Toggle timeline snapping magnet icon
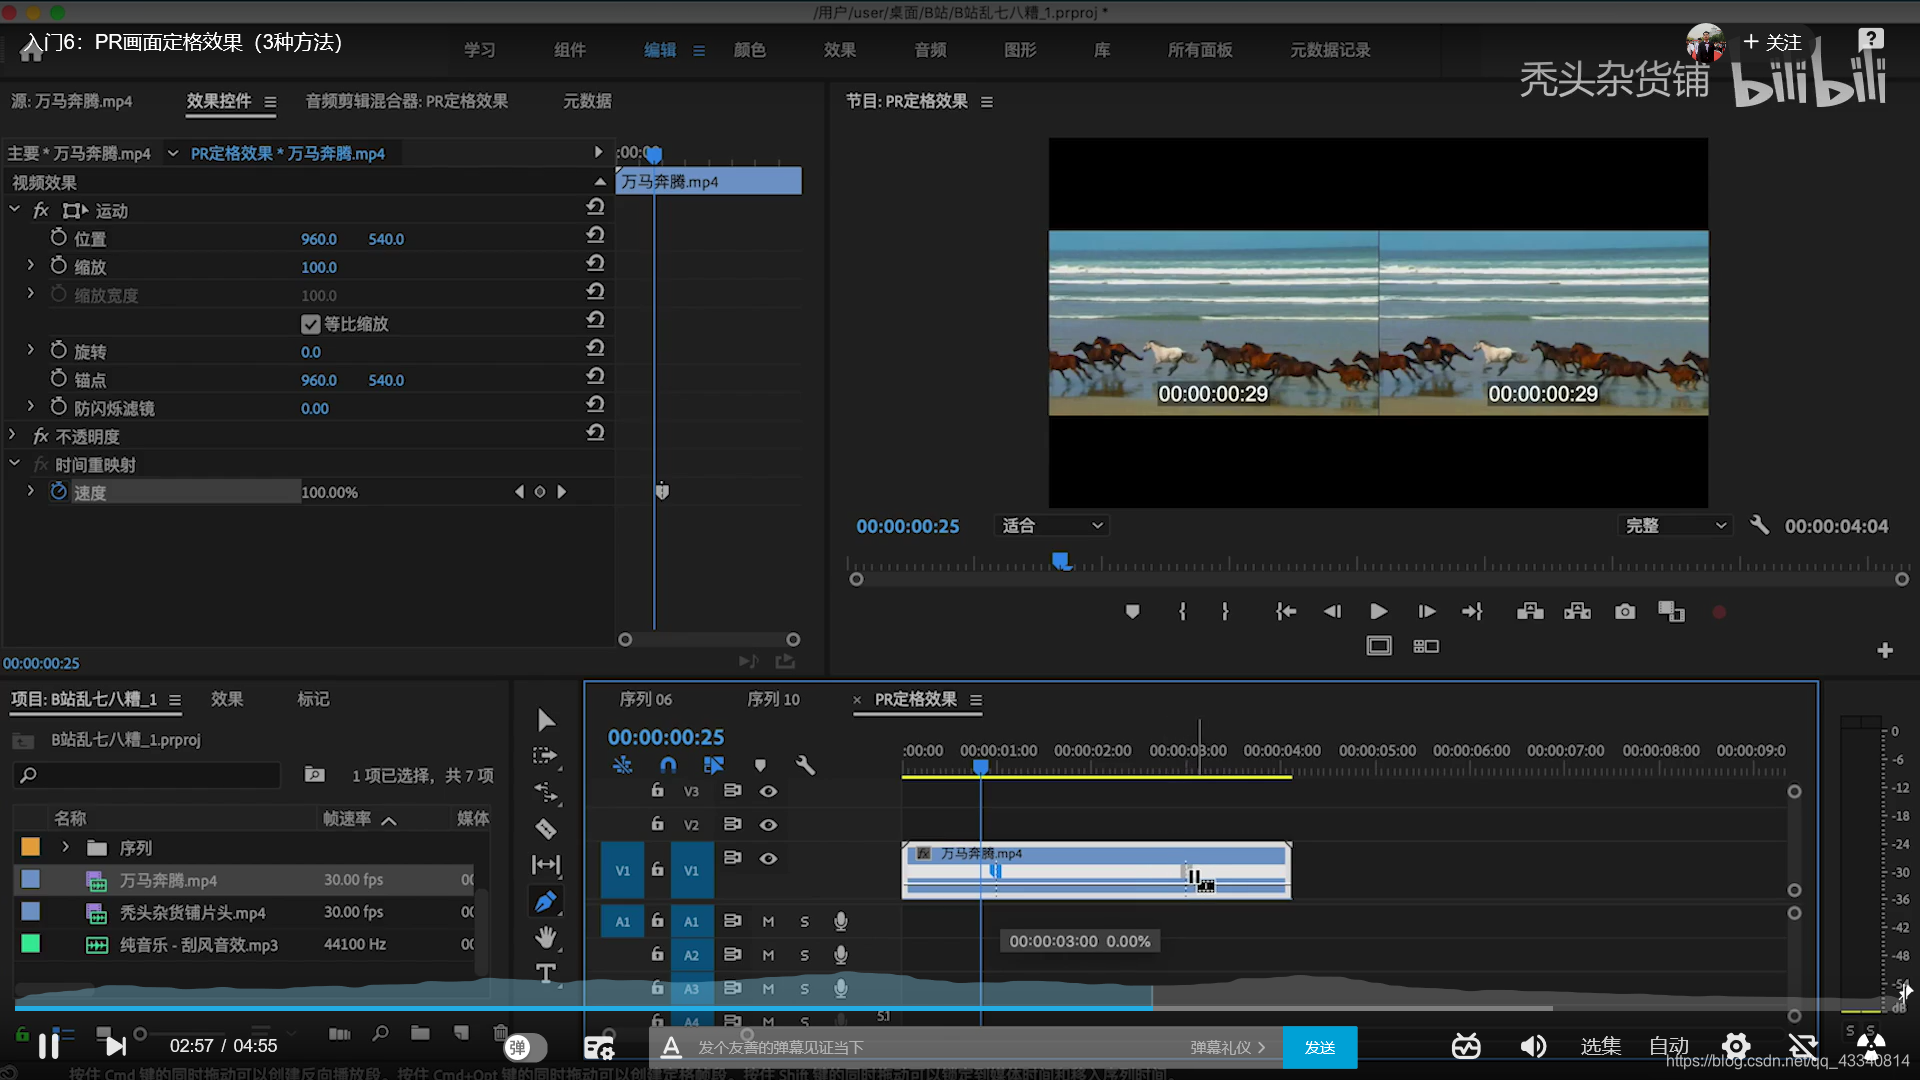Image resolution: width=1920 pixels, height=1080 pixels. pos(668,765)
